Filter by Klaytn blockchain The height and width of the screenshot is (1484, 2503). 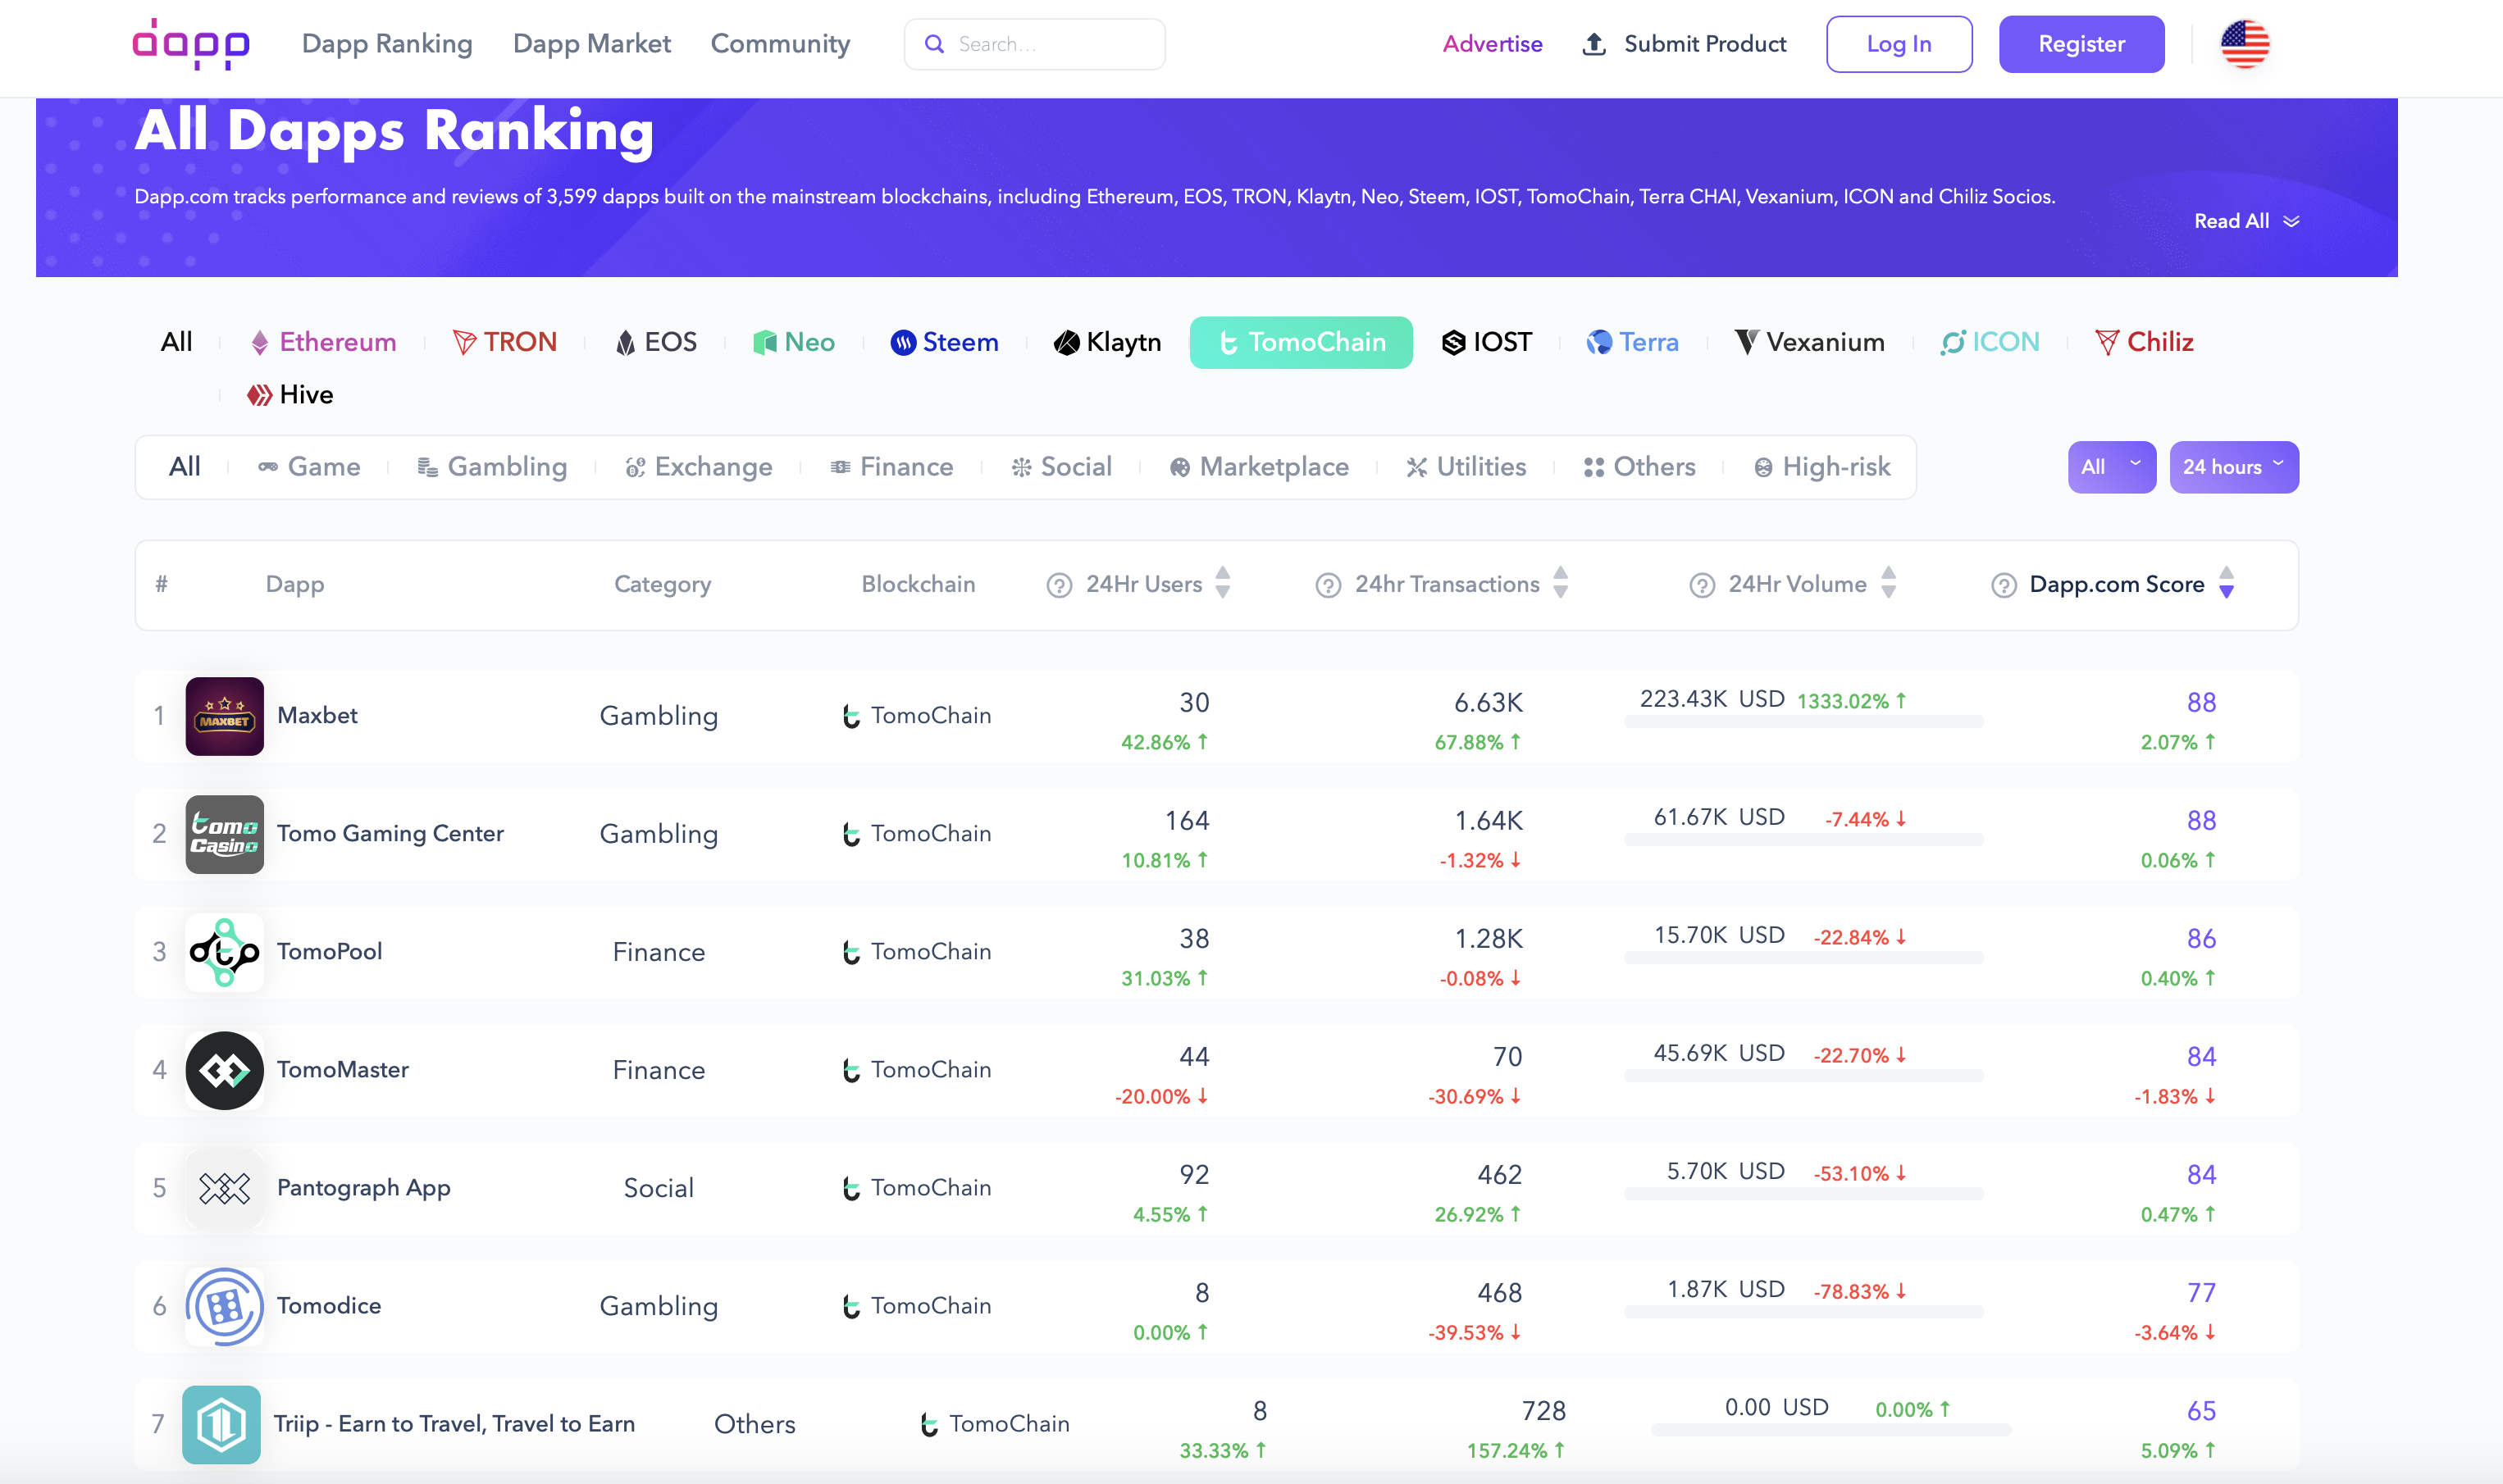pyautogui.click(x=1108, y=342)
